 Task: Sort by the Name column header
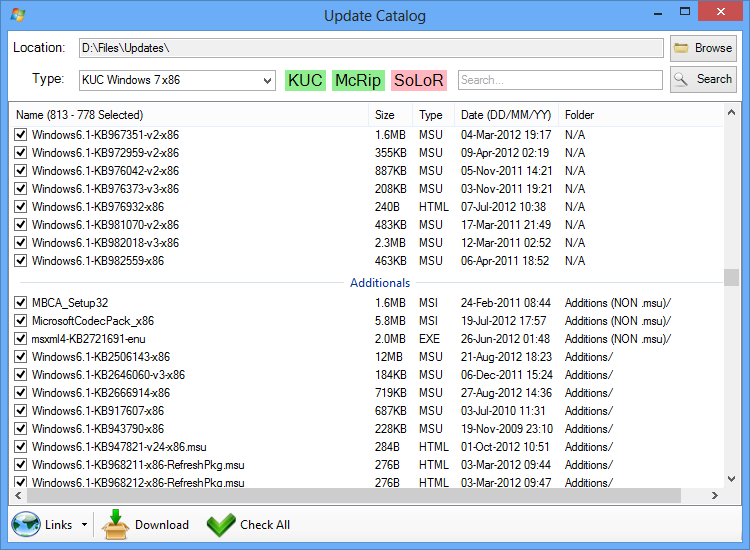(x=189, y=115)
